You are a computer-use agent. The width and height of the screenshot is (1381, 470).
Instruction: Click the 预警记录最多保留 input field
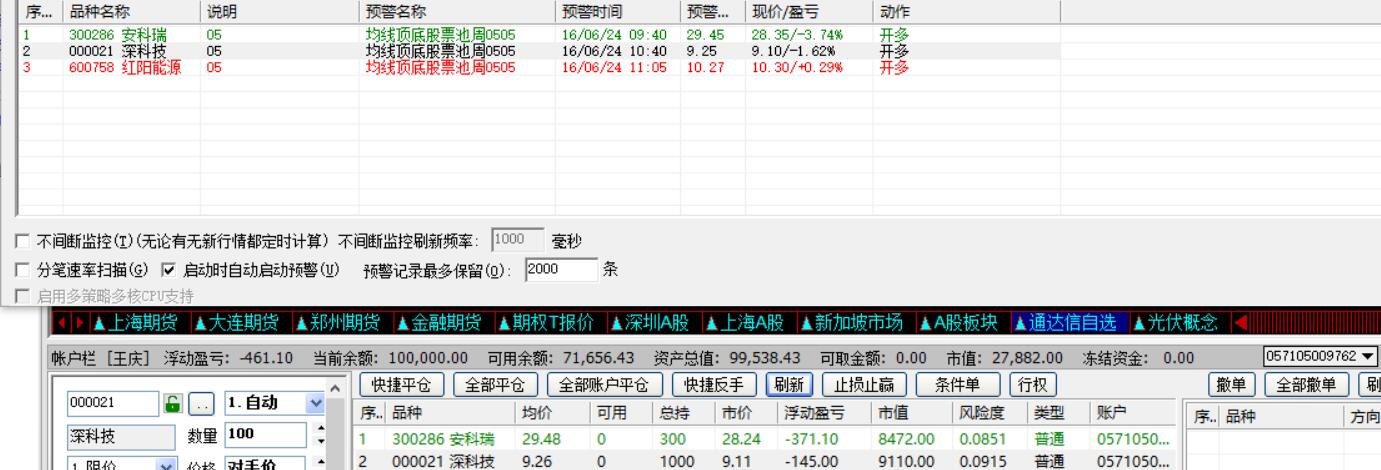(x=560, y=270)
